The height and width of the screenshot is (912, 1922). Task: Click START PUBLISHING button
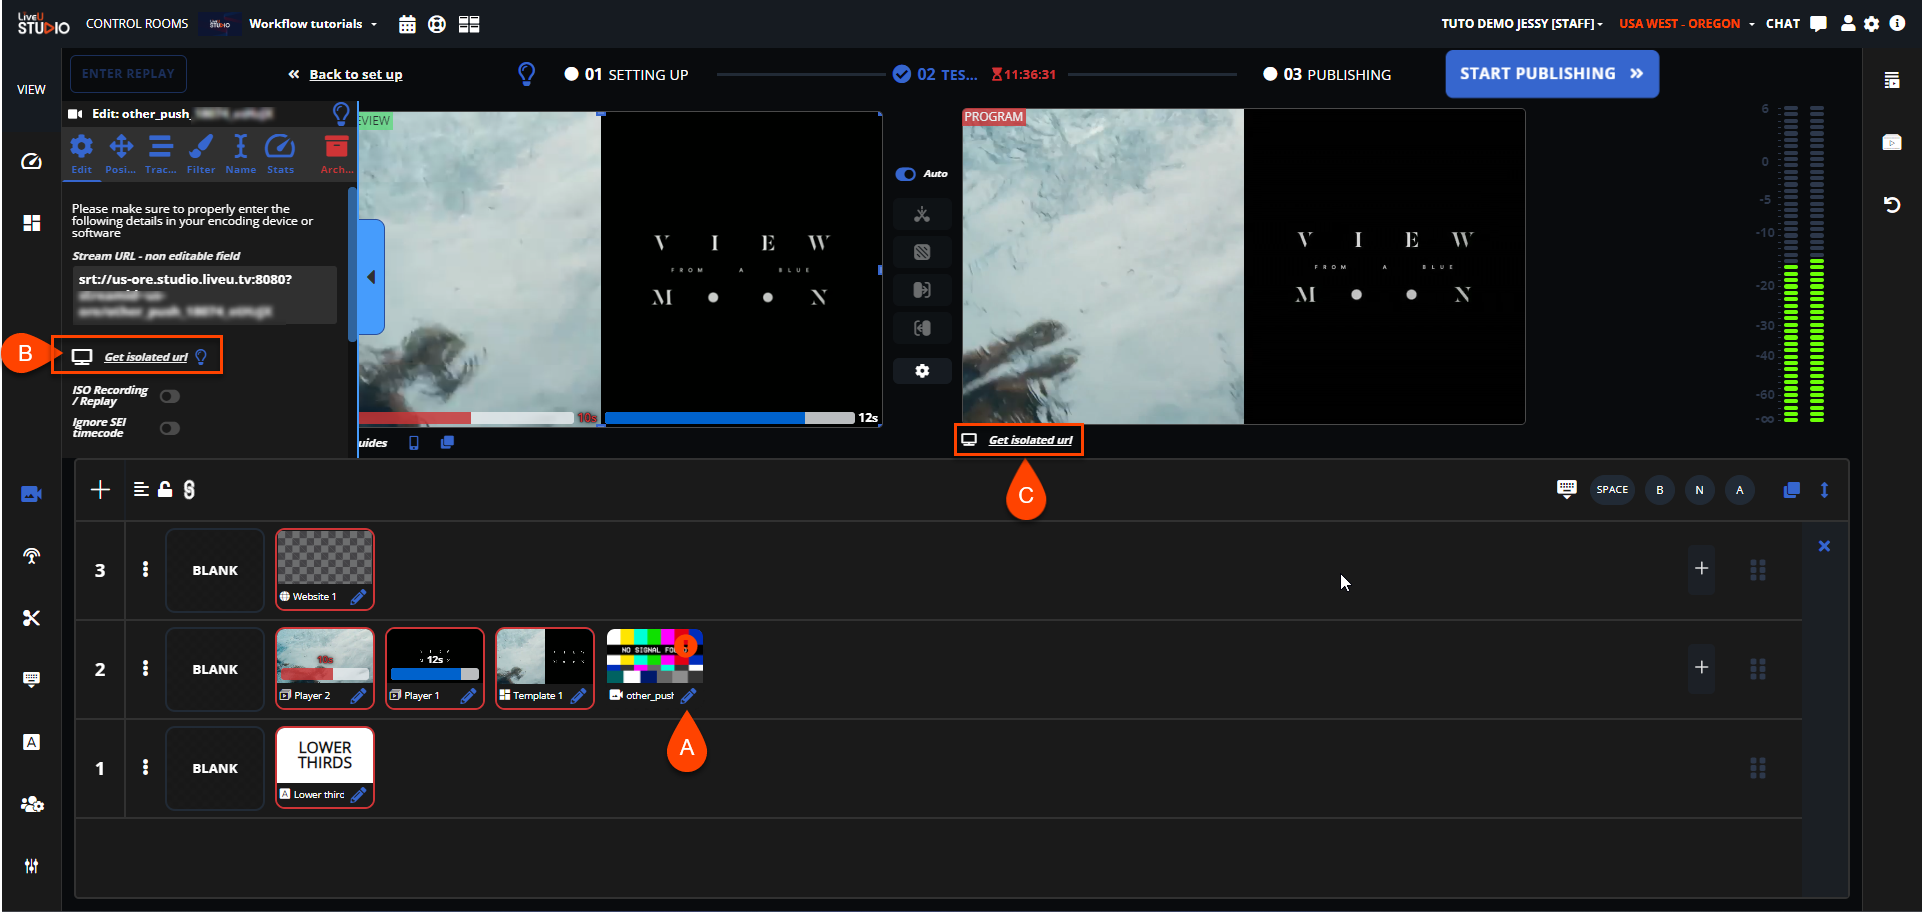coord(1552,74)
